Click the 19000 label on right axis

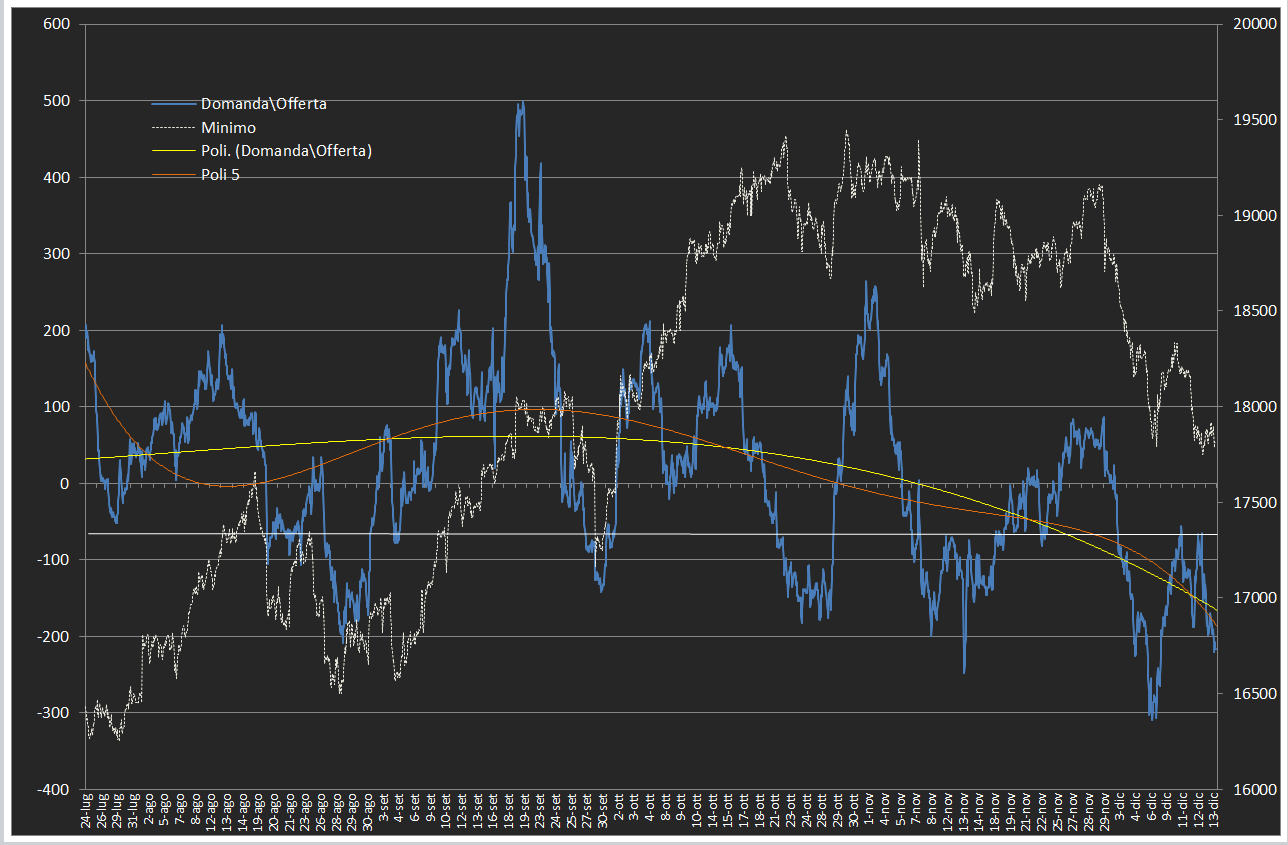point(1254,216)
